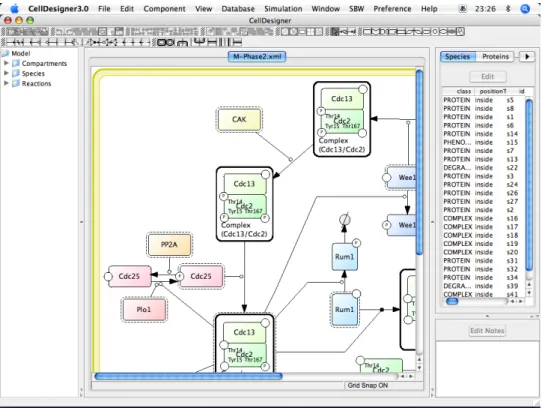Open the View menu
Viewport: 542px width, 408px height.
click(x=204, y=9)
